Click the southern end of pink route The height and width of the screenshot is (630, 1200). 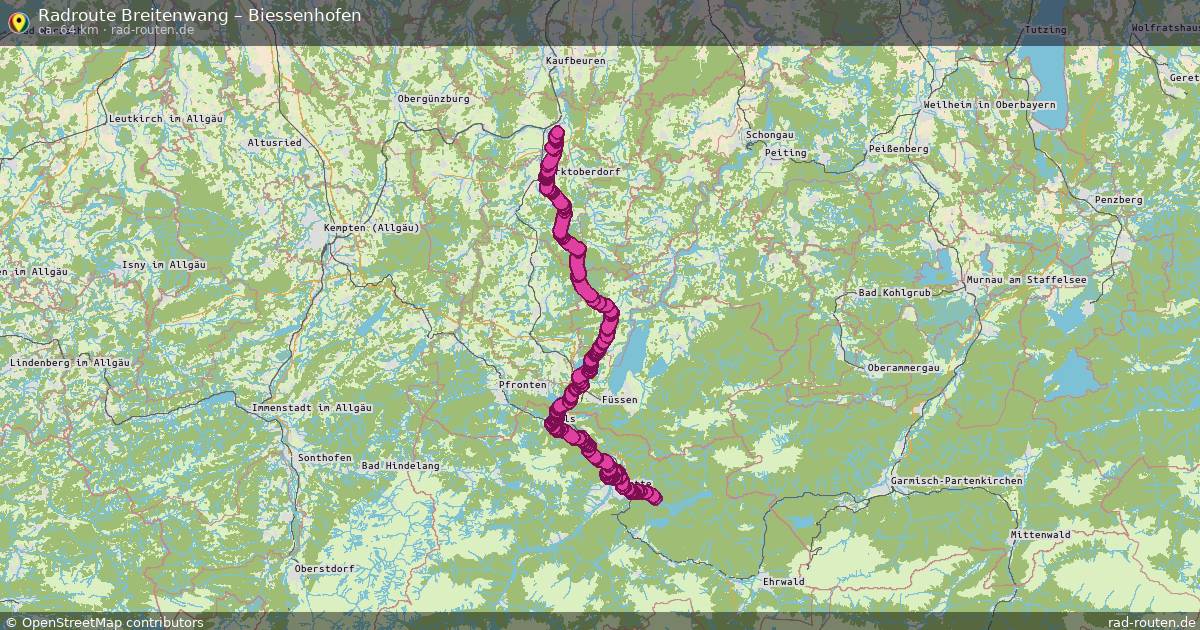(655, 497)
